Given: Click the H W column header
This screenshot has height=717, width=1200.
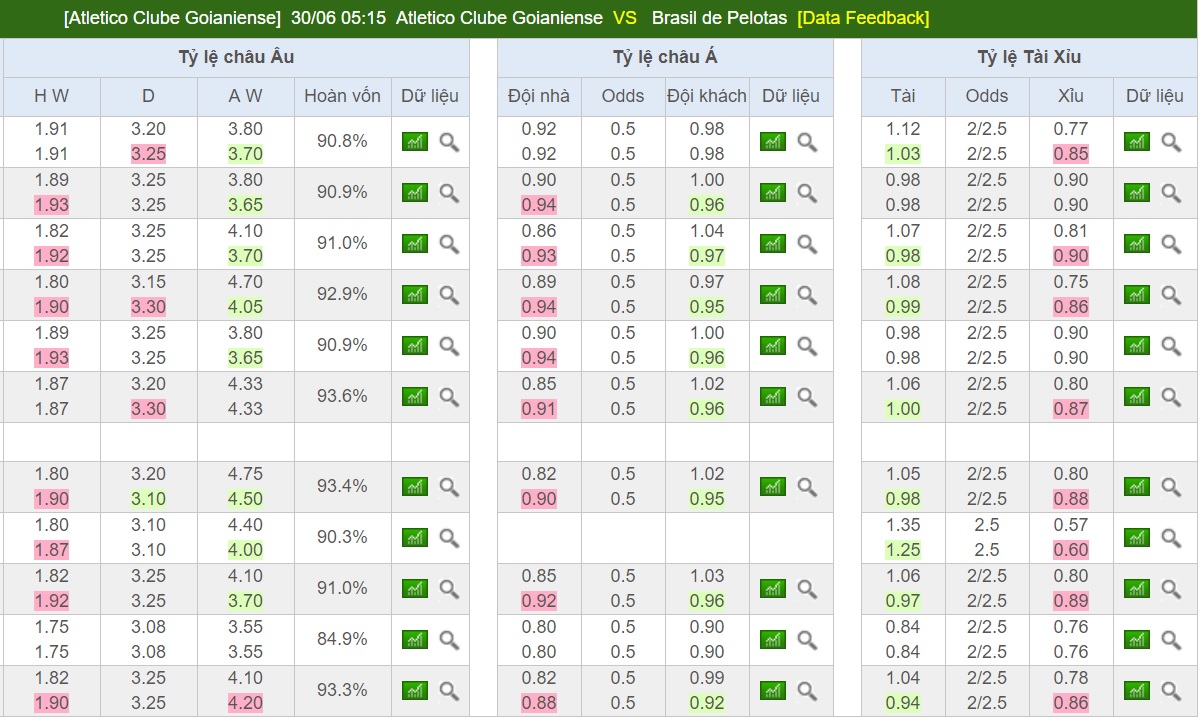Looking at the screenshot, I should click(52, 96).
